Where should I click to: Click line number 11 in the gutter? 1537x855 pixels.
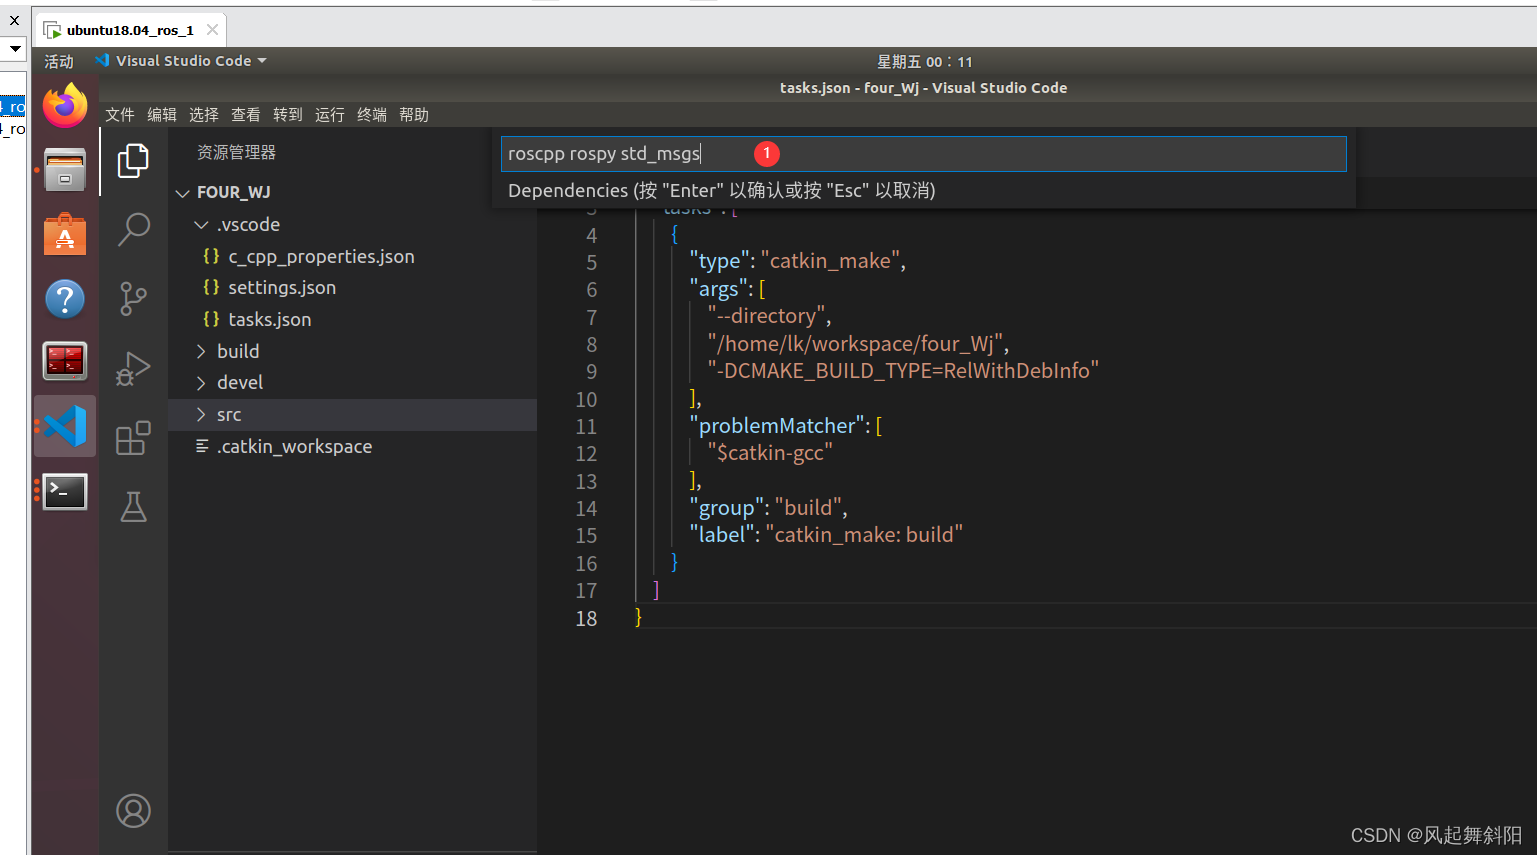tap(586, 427)
